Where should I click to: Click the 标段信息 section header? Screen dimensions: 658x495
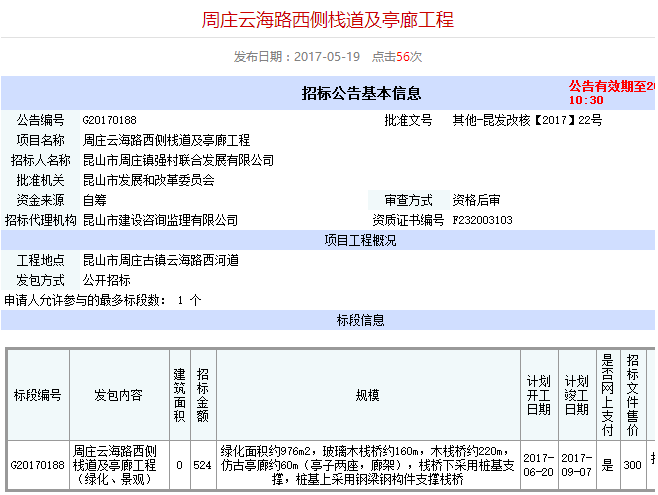[360, 320]
